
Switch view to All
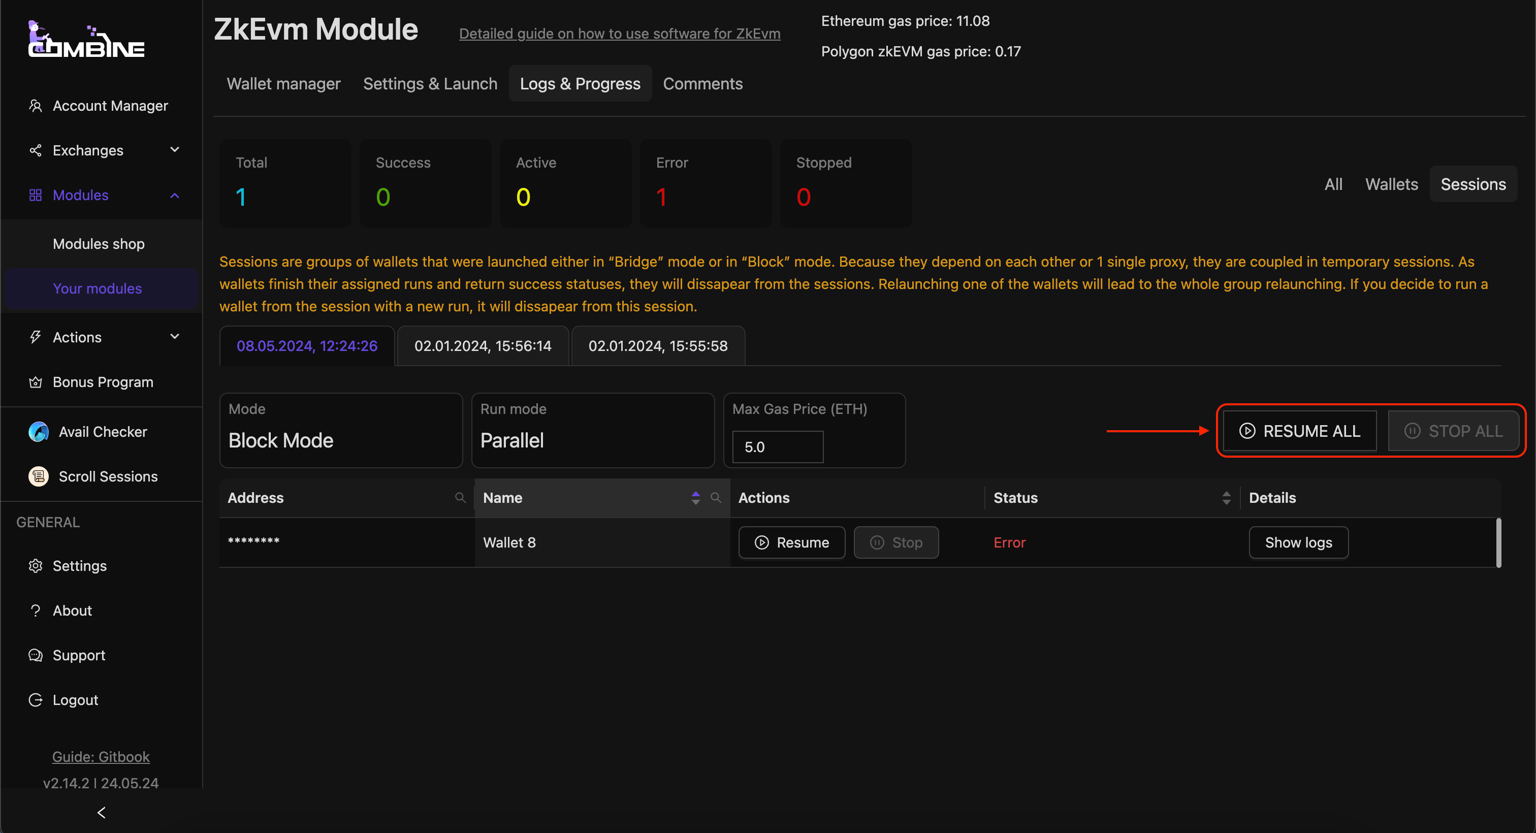1333,184
